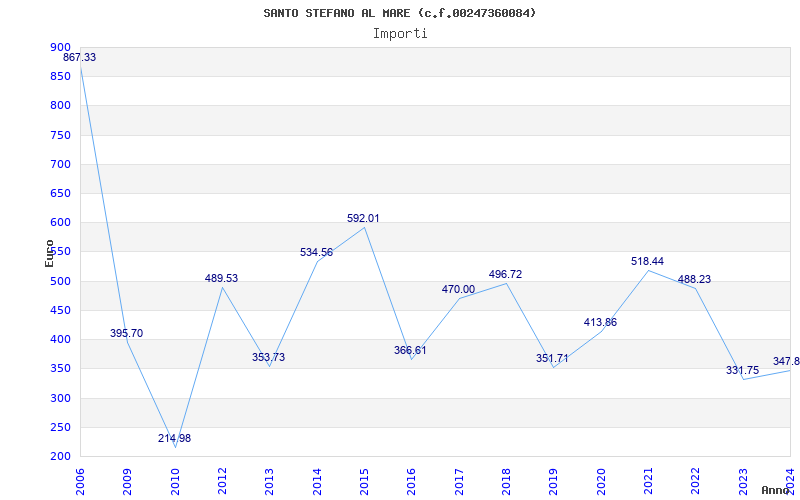This screenshot has height=500, width=800.
Task: Click the Anno x-axis title
Action: coord(775,490)
